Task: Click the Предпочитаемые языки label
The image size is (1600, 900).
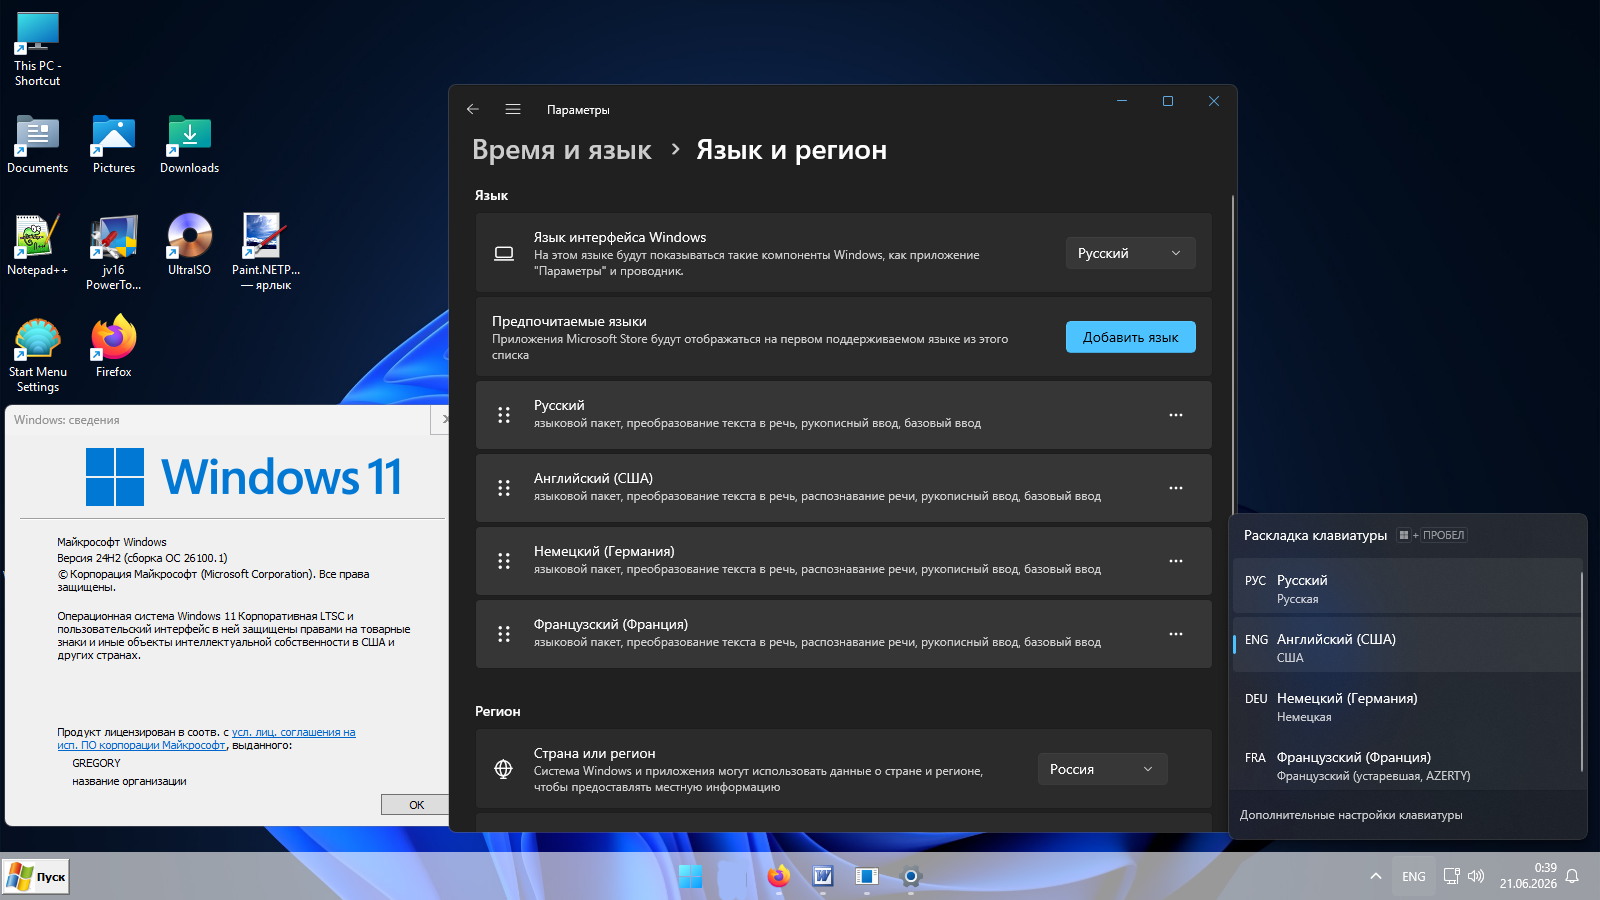Action: click(569, 321)
